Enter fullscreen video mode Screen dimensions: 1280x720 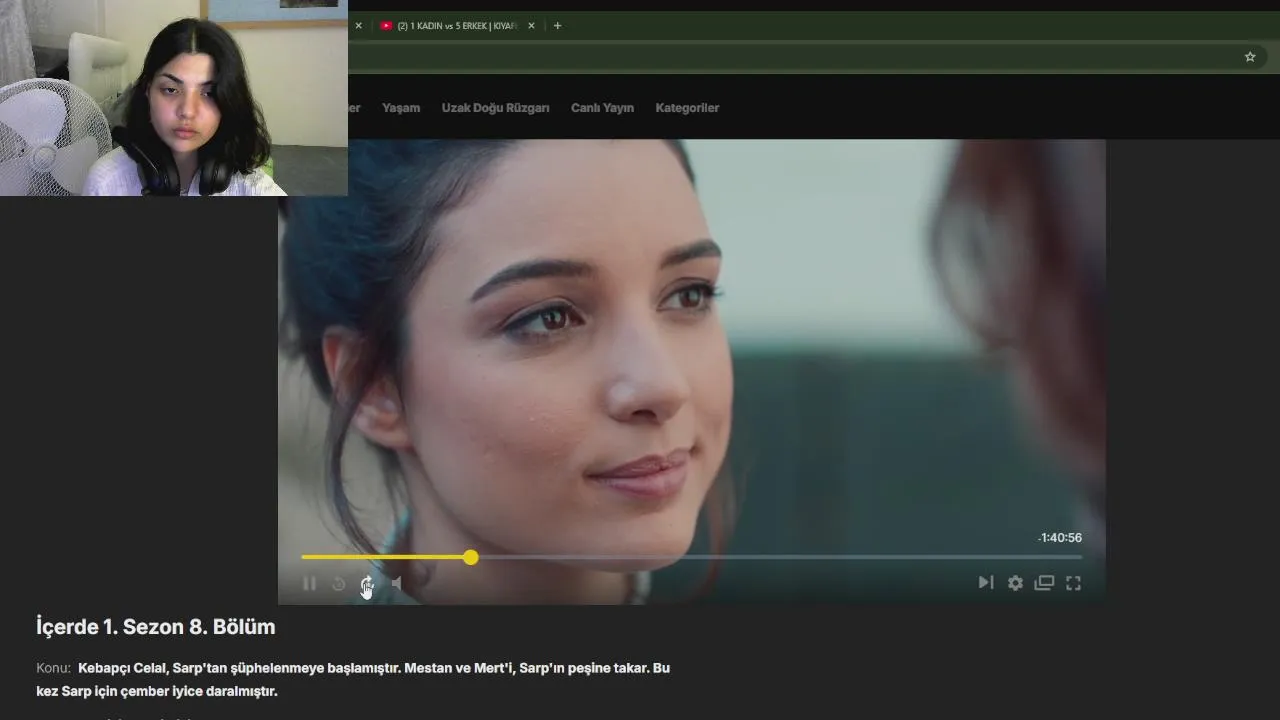1073,583
